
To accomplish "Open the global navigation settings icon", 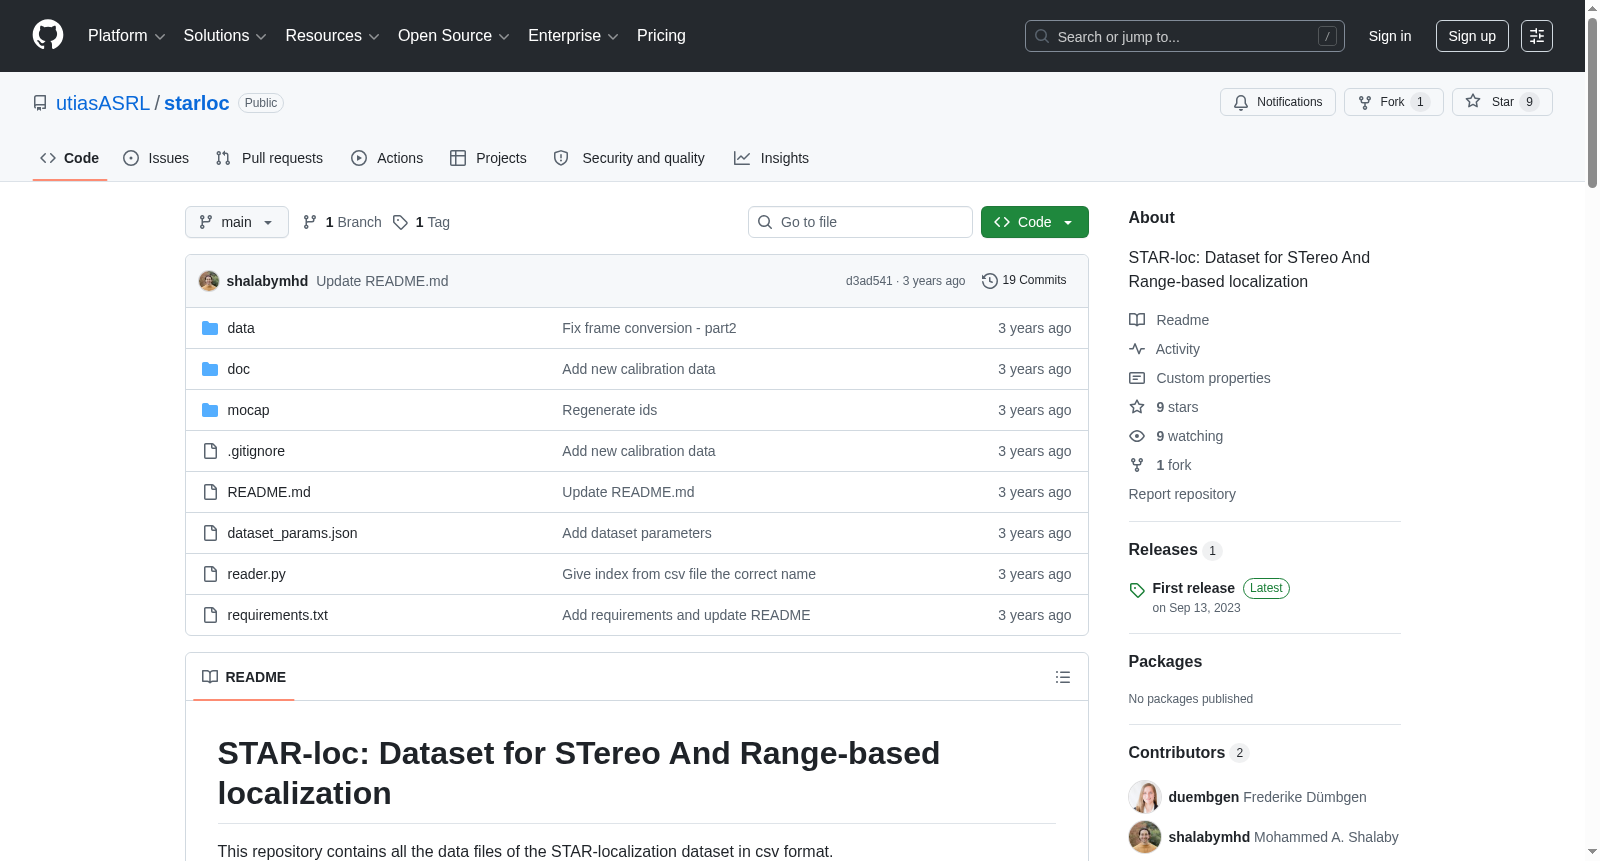I will pos(1537,36).
